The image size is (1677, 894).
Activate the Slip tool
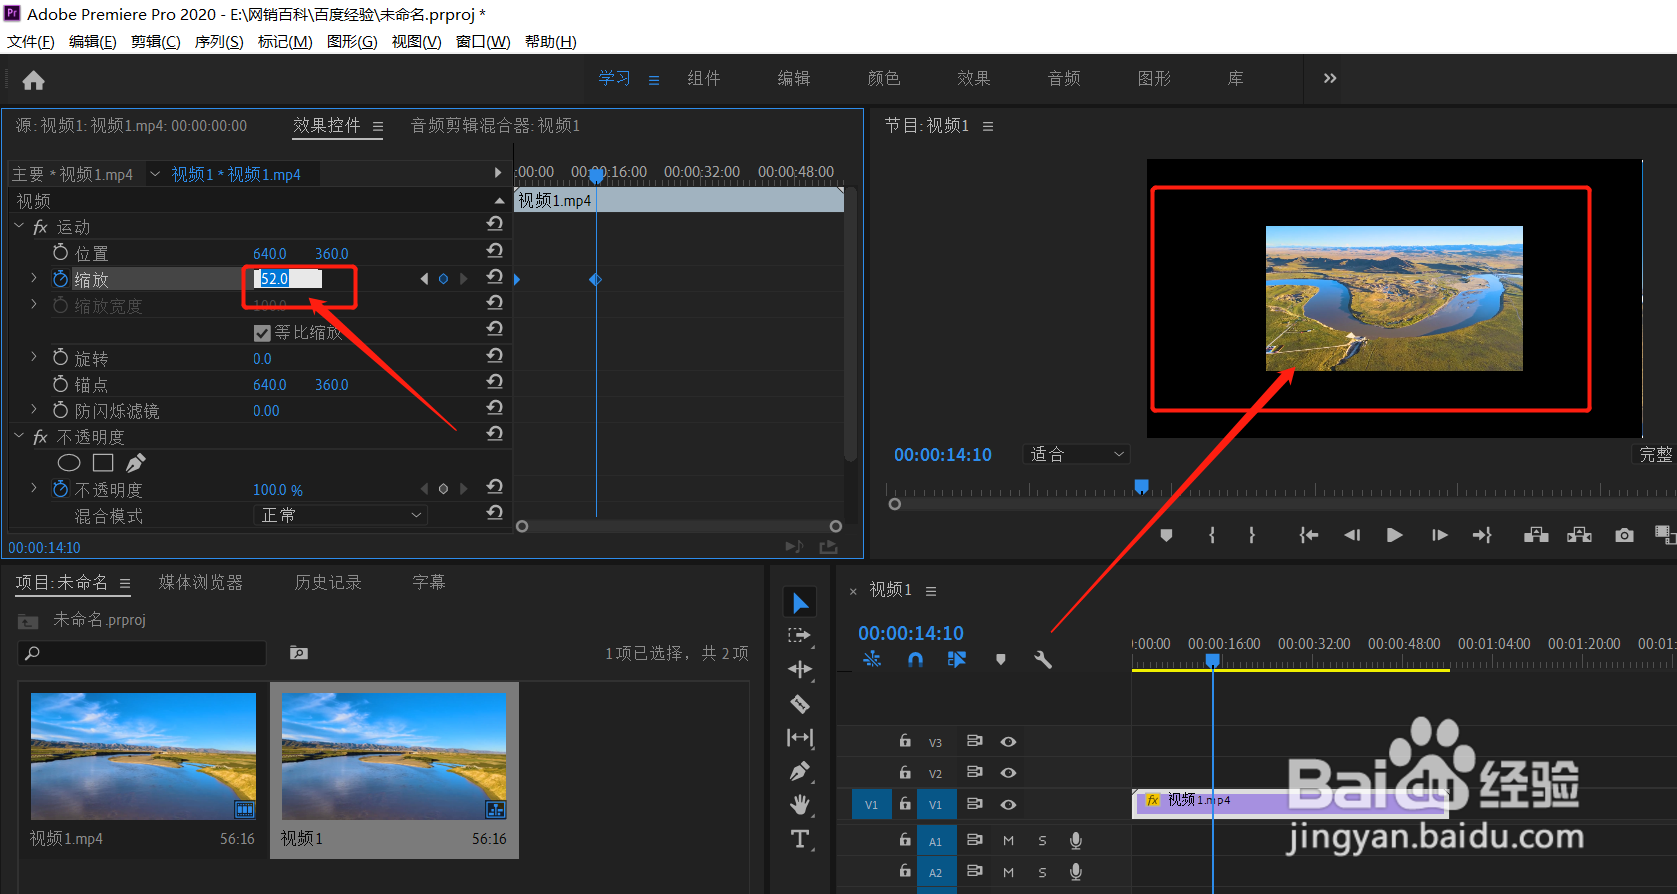coord(800,738)
